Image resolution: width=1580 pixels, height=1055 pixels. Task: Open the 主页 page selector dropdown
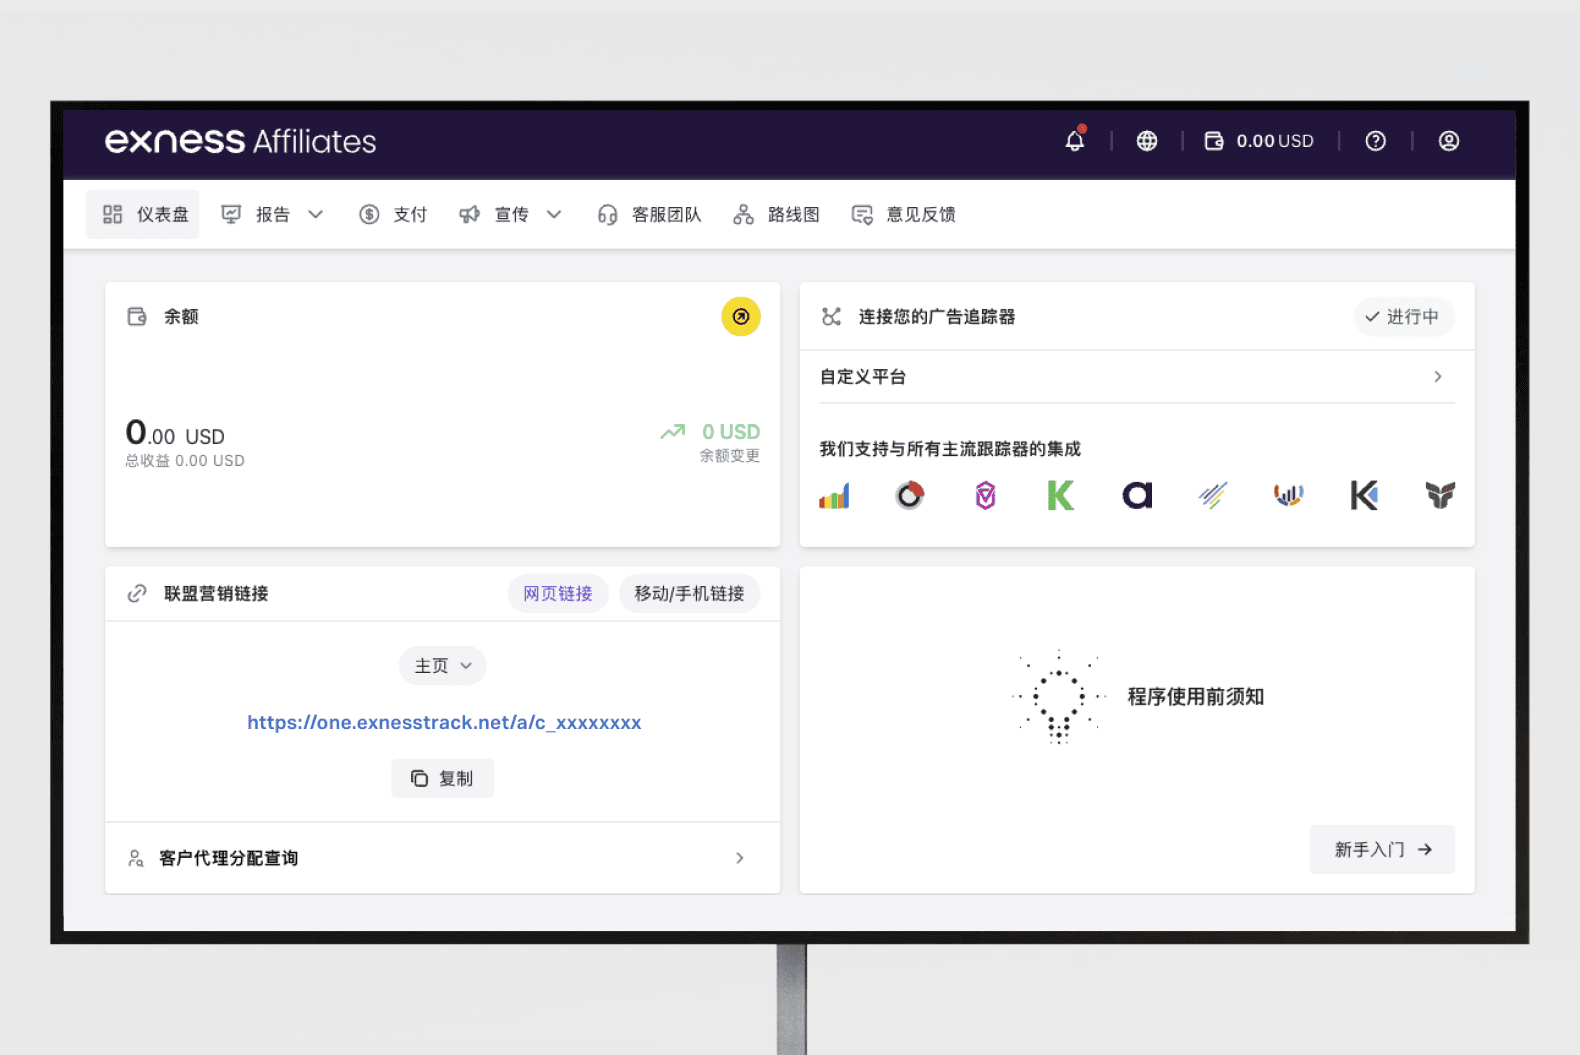(x=442, y=666)
